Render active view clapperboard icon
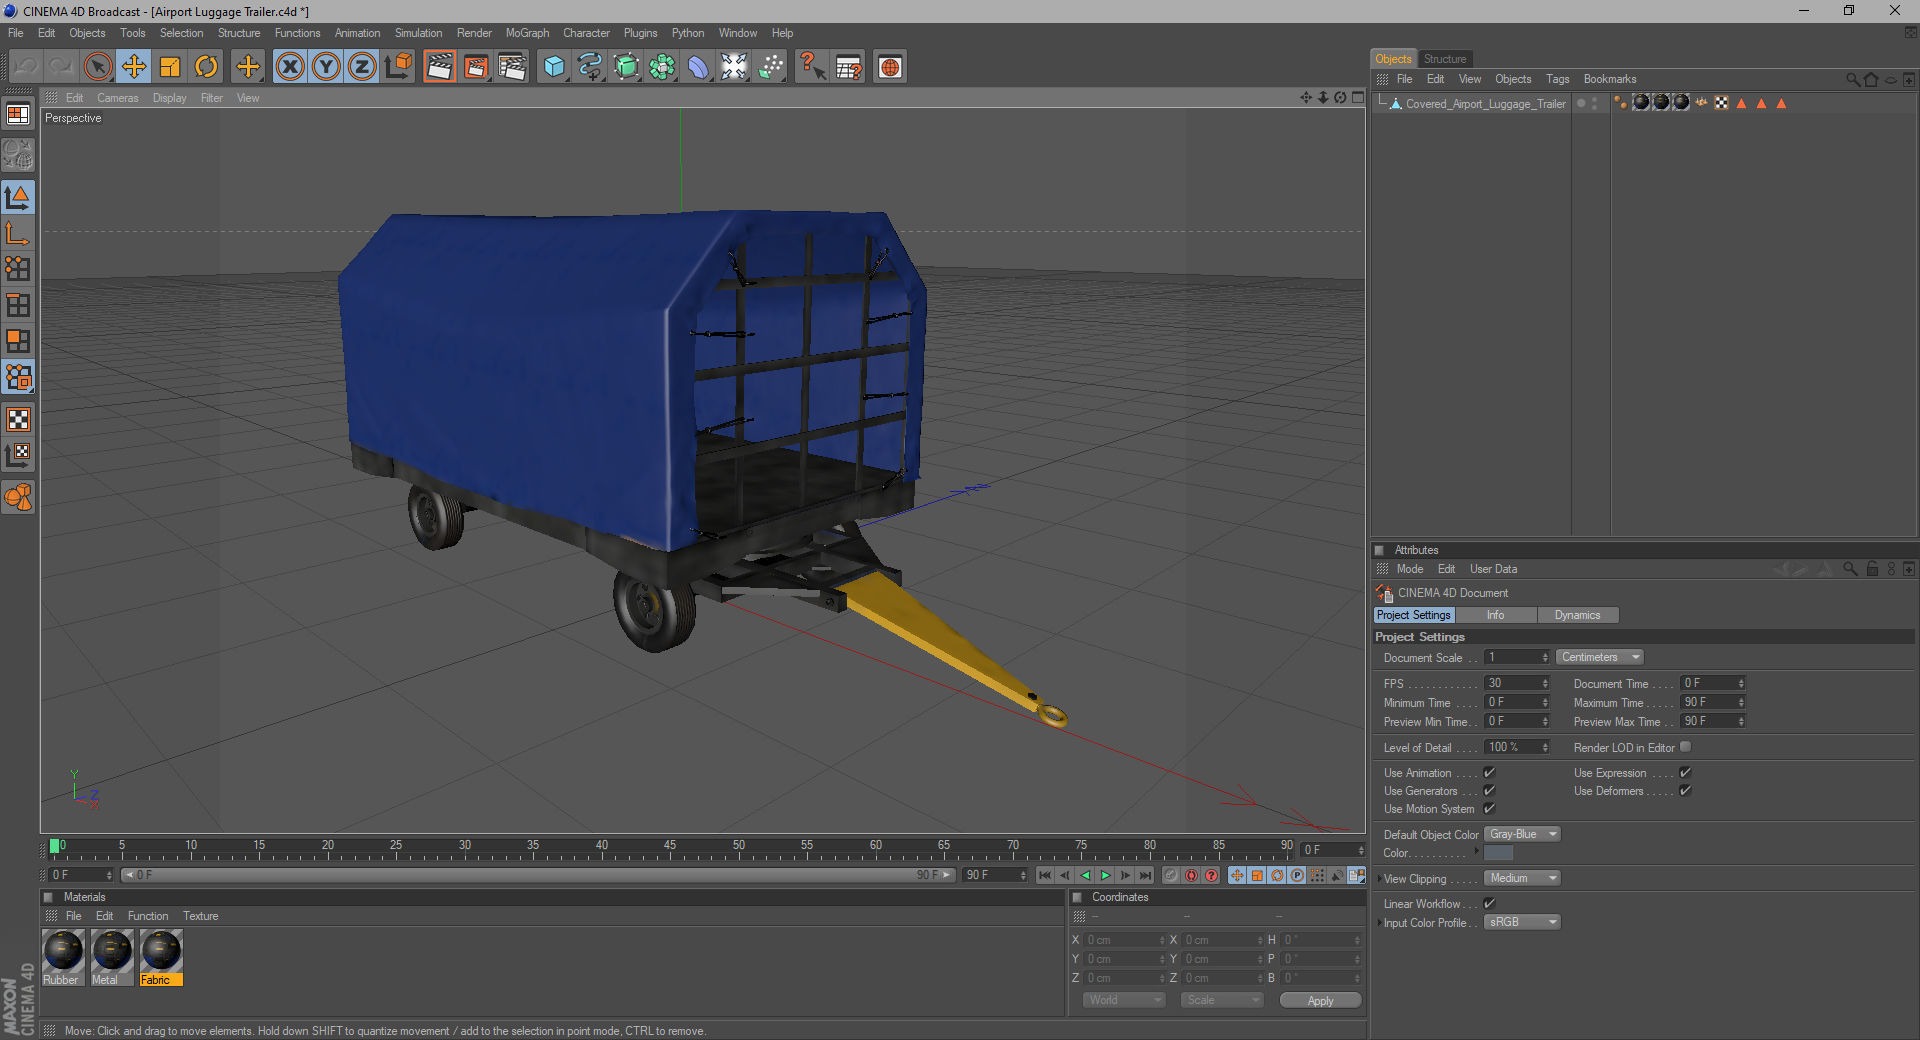Image resolution: width=1920 pixels, height=1040 pixels. pos(439,67)
